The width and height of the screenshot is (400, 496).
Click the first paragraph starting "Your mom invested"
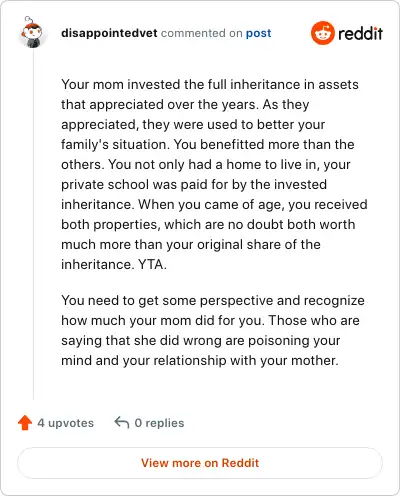coord(214,174)
